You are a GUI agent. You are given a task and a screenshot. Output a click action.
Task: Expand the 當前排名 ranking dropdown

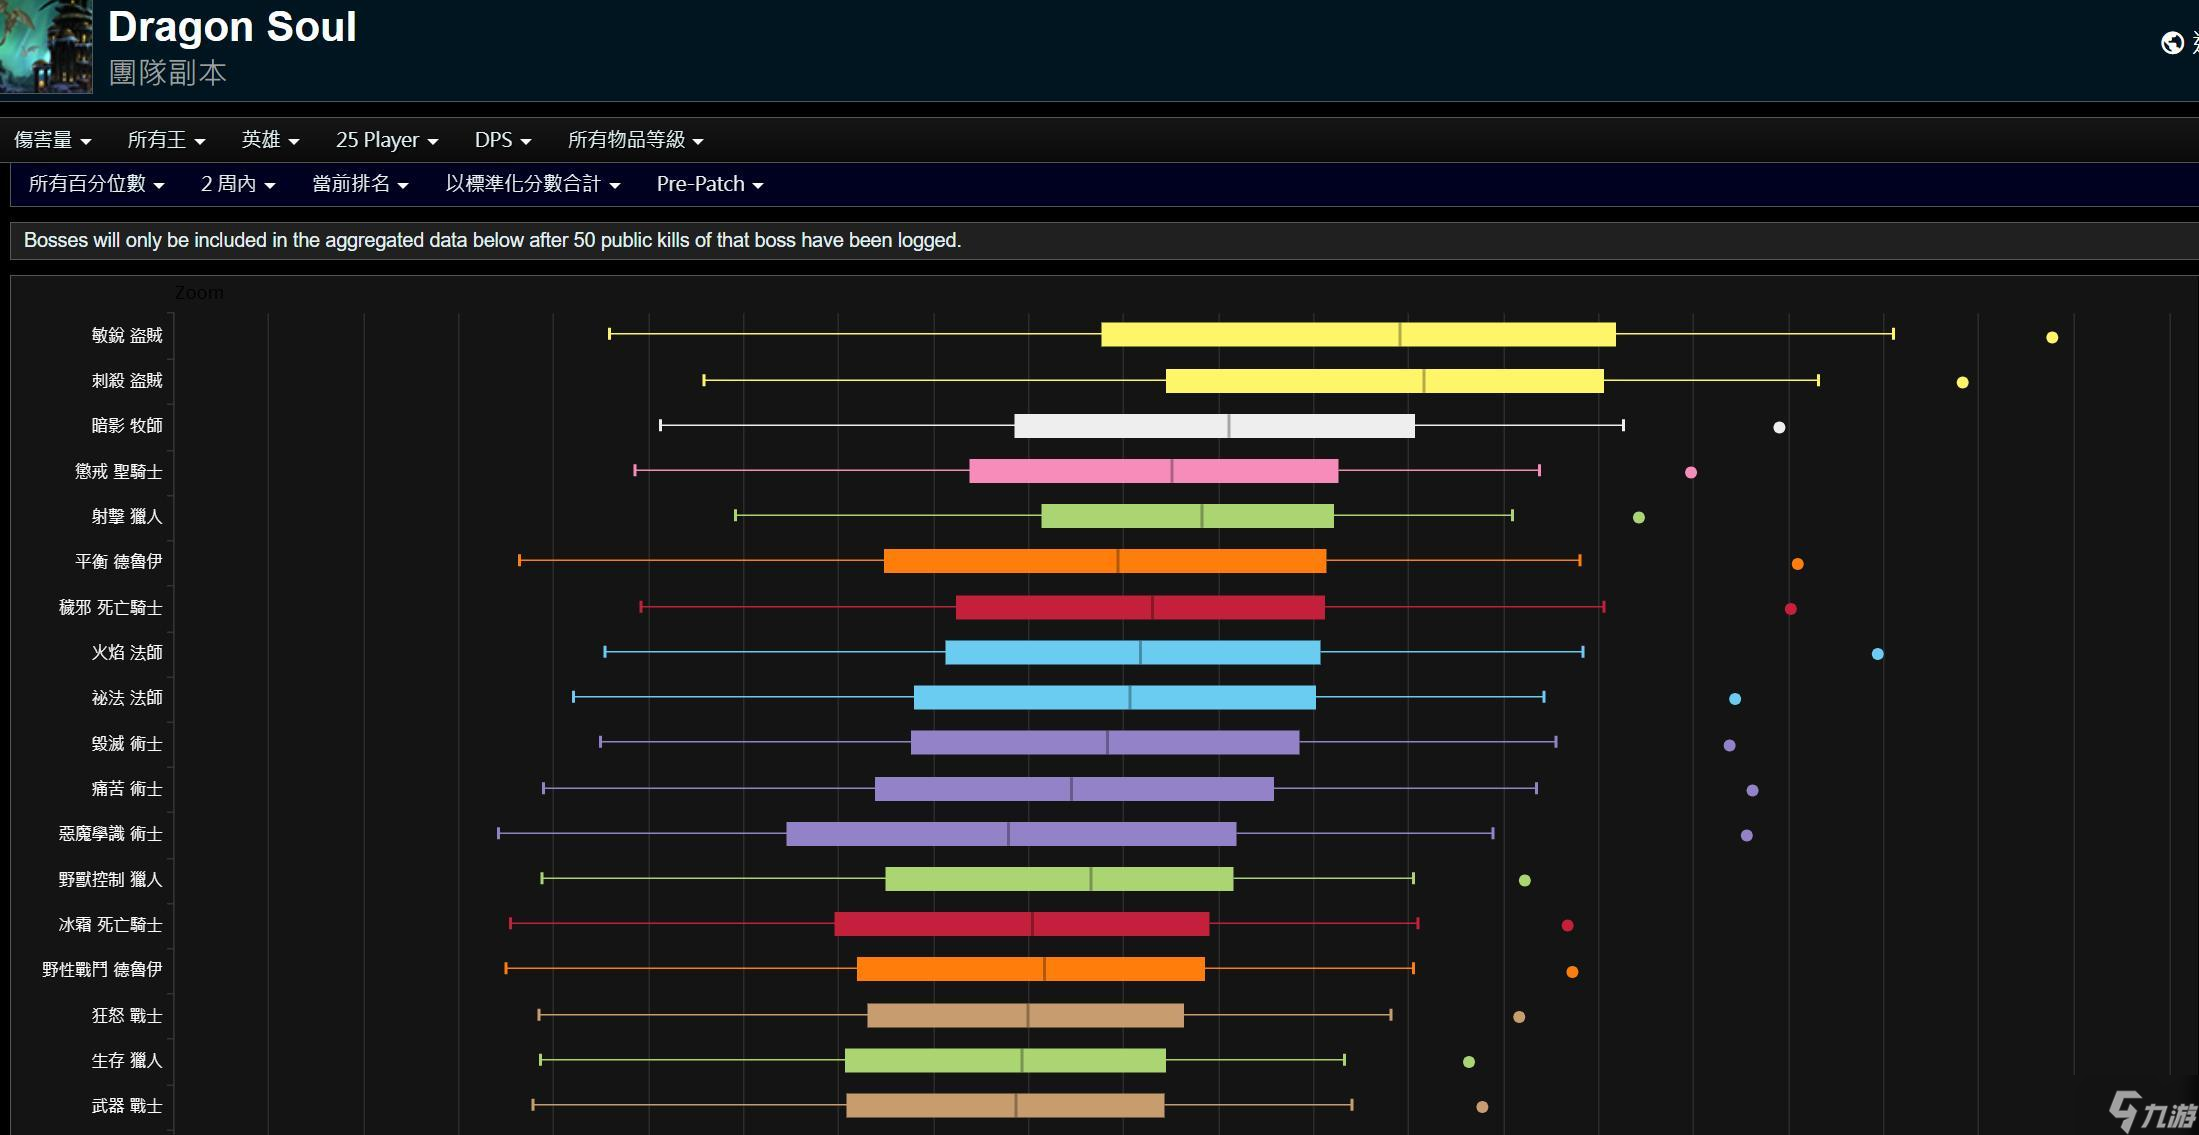point(360,184)
